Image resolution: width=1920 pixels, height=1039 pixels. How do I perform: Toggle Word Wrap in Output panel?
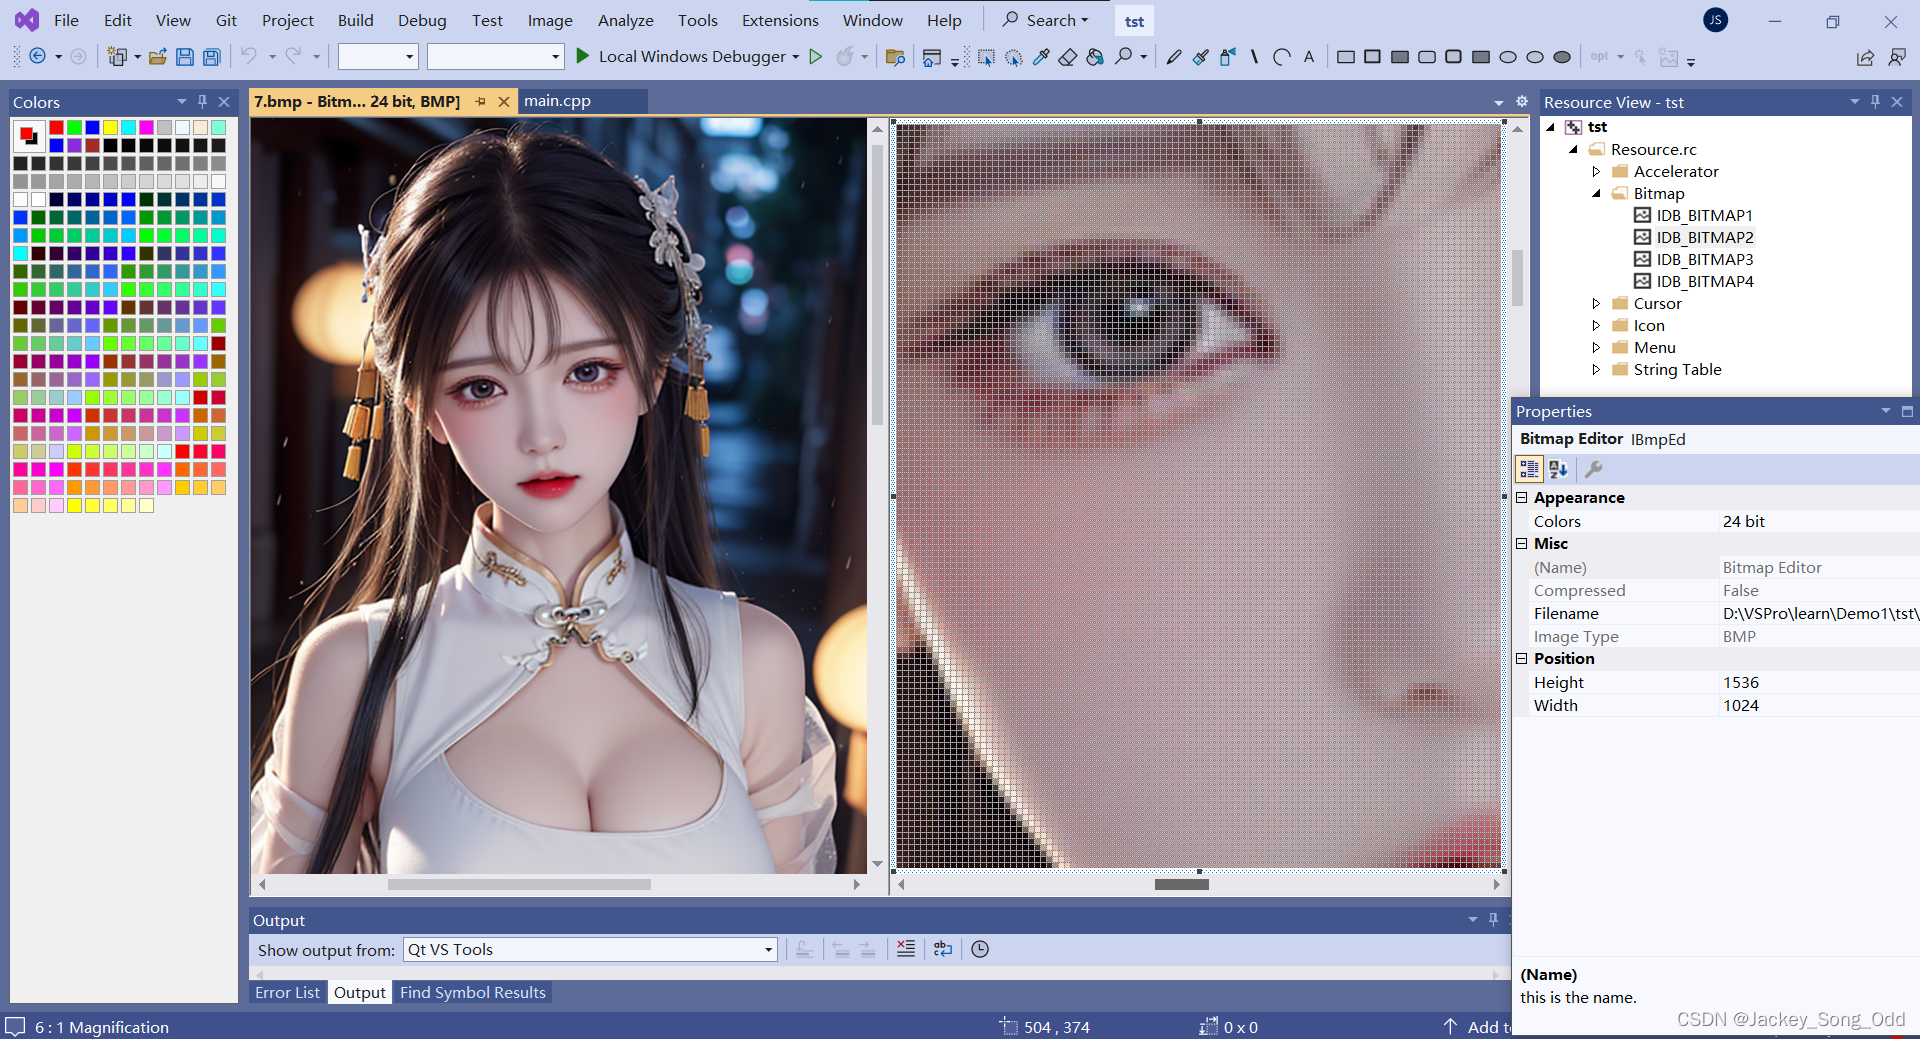tap(943, 949)
